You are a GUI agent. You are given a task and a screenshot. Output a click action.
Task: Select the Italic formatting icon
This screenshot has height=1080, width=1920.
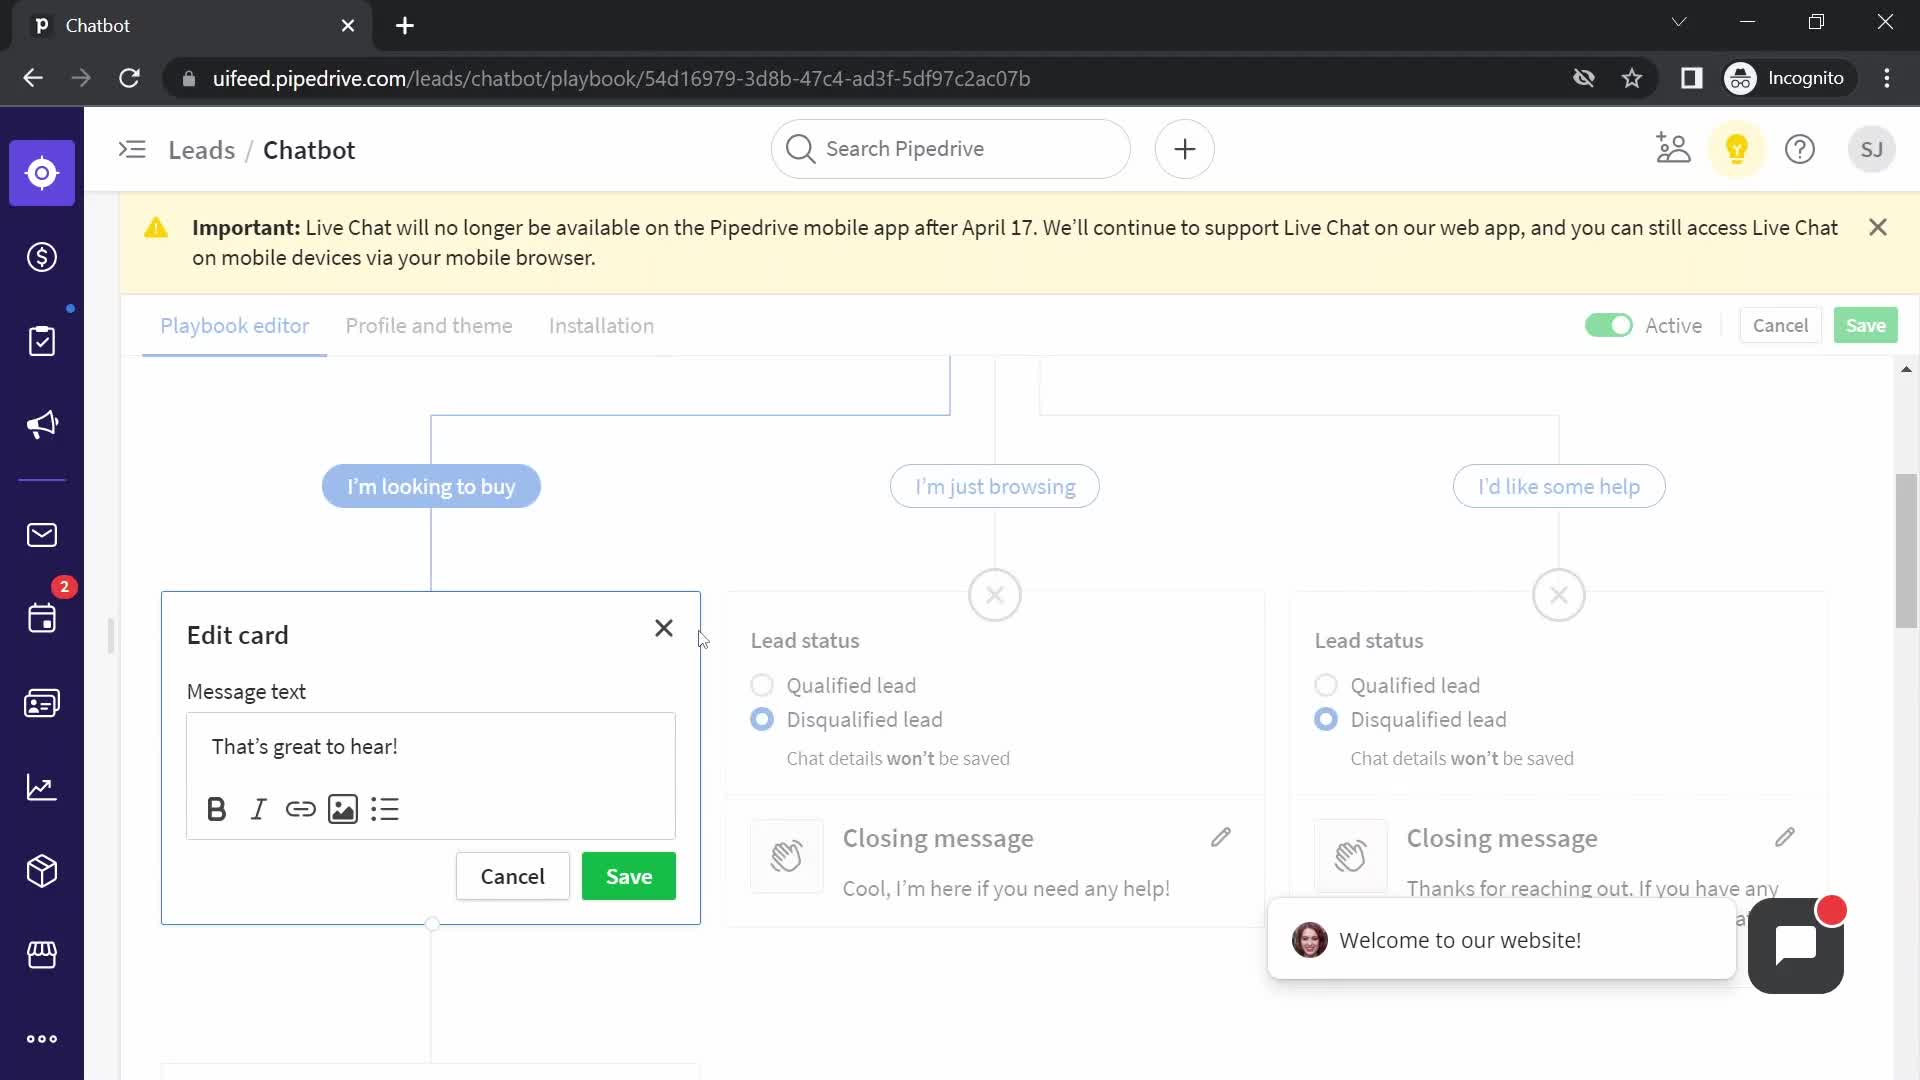click(x=258, y=810)
